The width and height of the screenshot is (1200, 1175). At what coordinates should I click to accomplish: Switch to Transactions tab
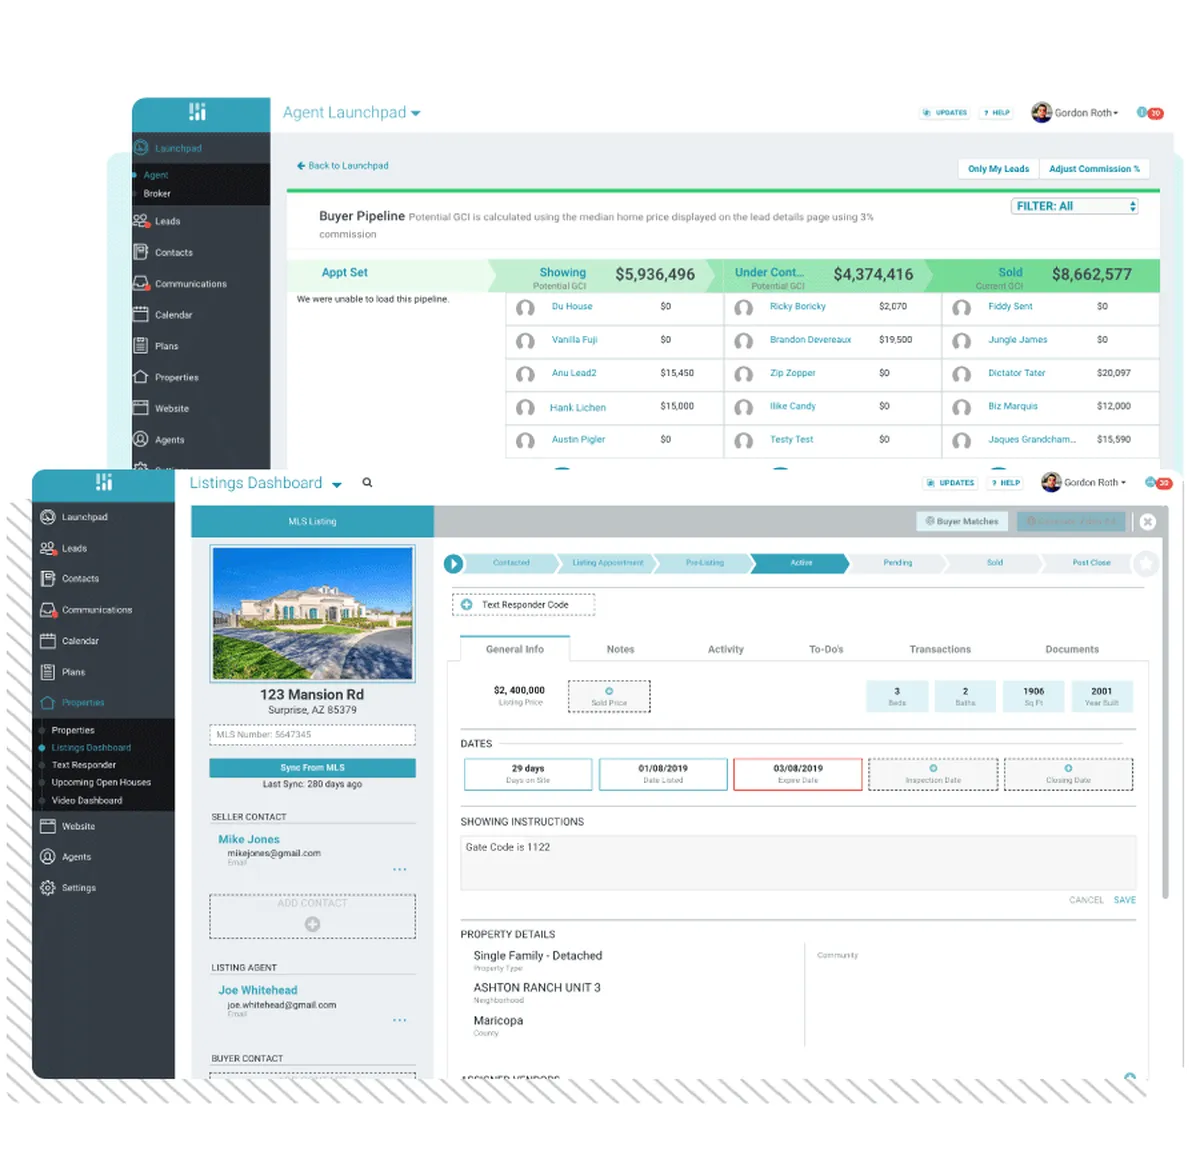tap(940, 649)
